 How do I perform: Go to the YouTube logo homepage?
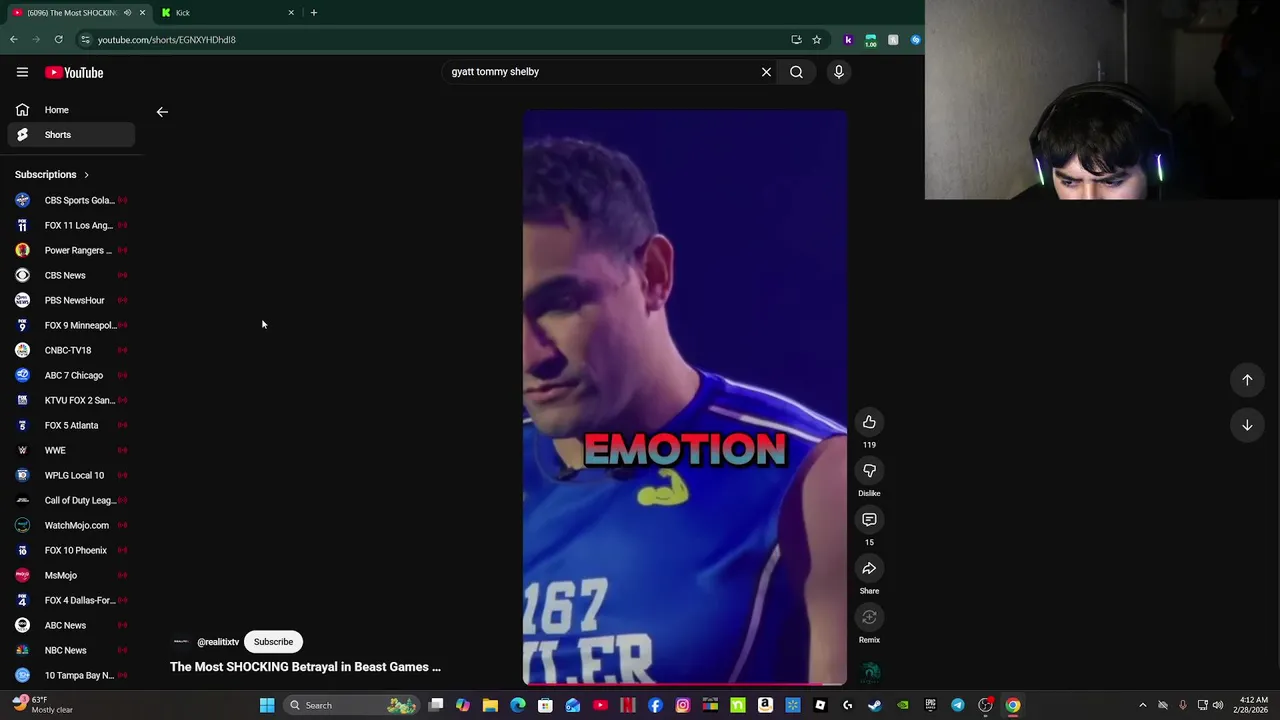[x=74, y=72]
